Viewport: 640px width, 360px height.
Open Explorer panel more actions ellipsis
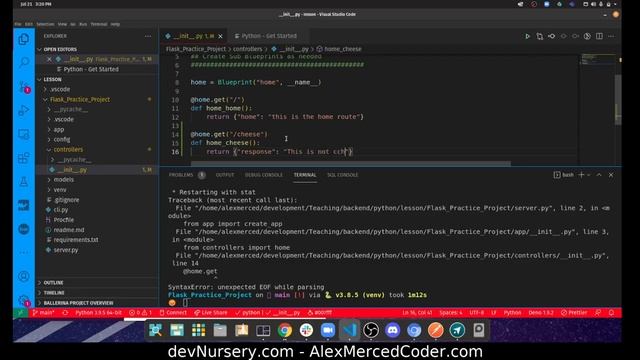coord(148,36)
